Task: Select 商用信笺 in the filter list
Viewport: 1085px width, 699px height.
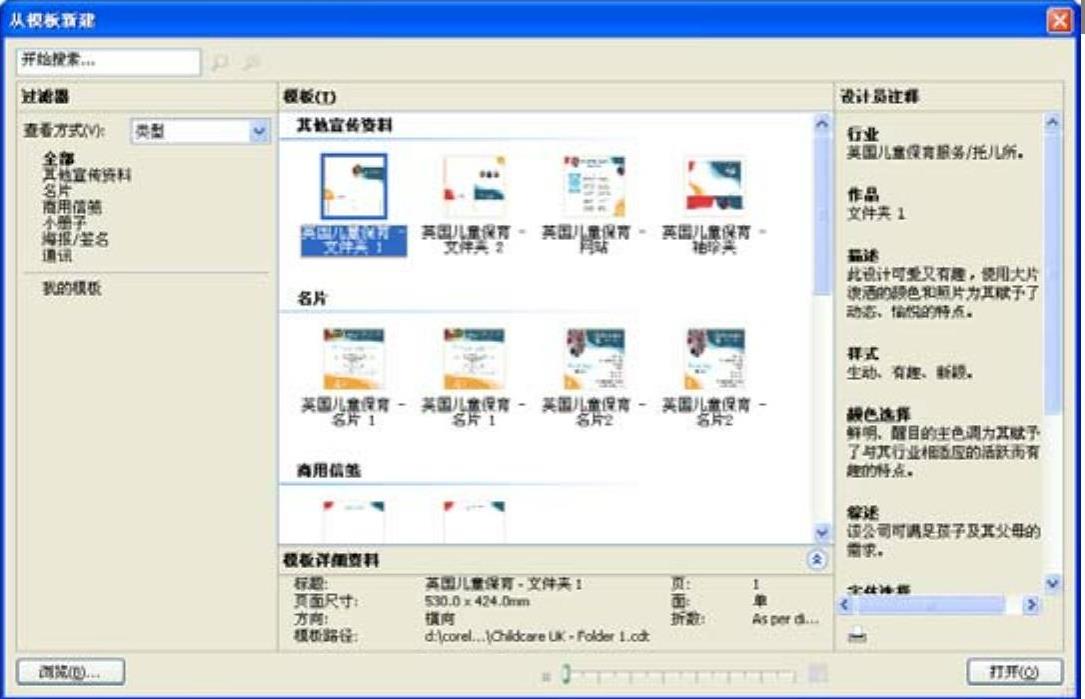Action: (72, 207)
